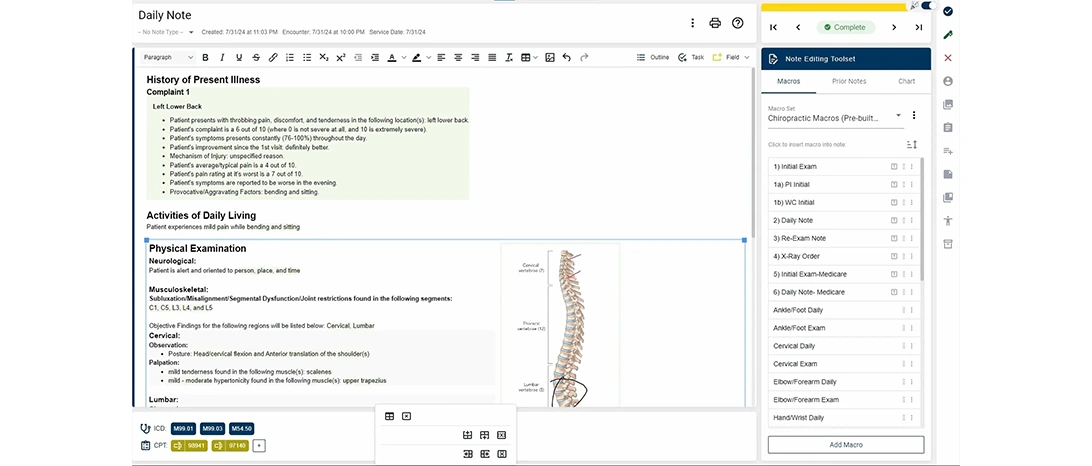Open the help question mark icon
Screen dimensions: 1092x466
[x=738, y=23]
